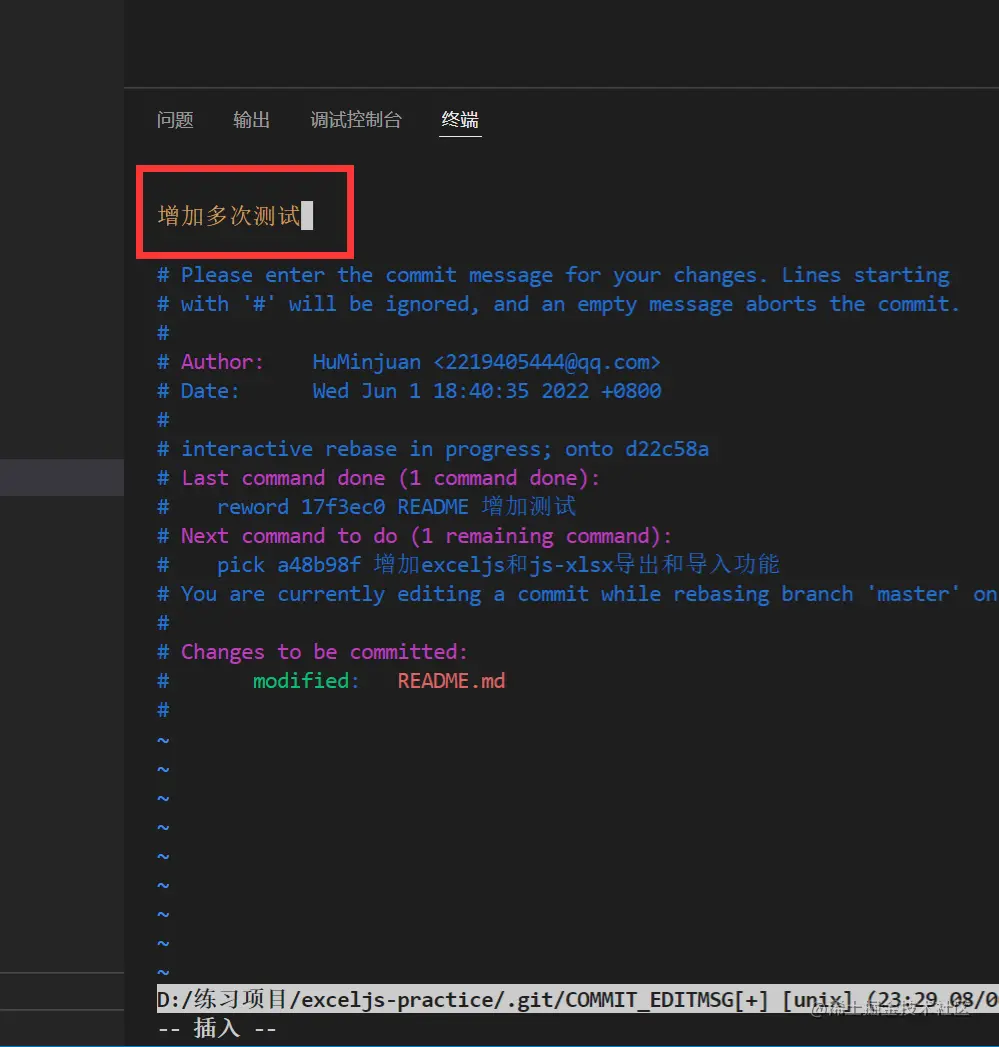Viewport: 999px width, 1047px height.
Task: Place cursor in commit message 增加多次测试
Action: tap(229, 216)
